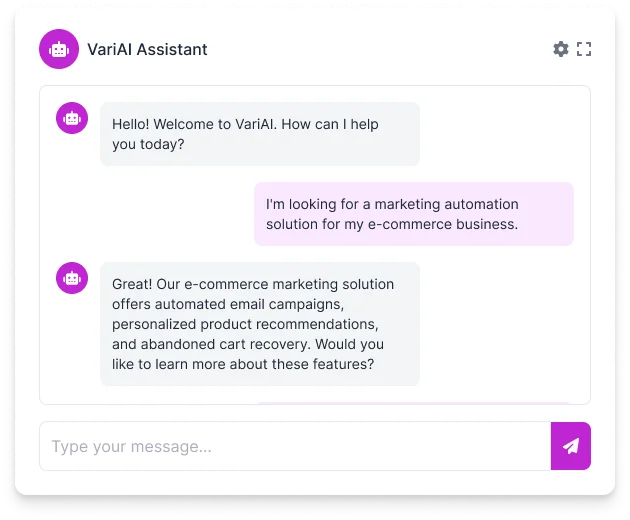Viewport: 630px width, 520px height.
Task: Click the bot avatar beside the e-commerce reply
Action: 71,278
